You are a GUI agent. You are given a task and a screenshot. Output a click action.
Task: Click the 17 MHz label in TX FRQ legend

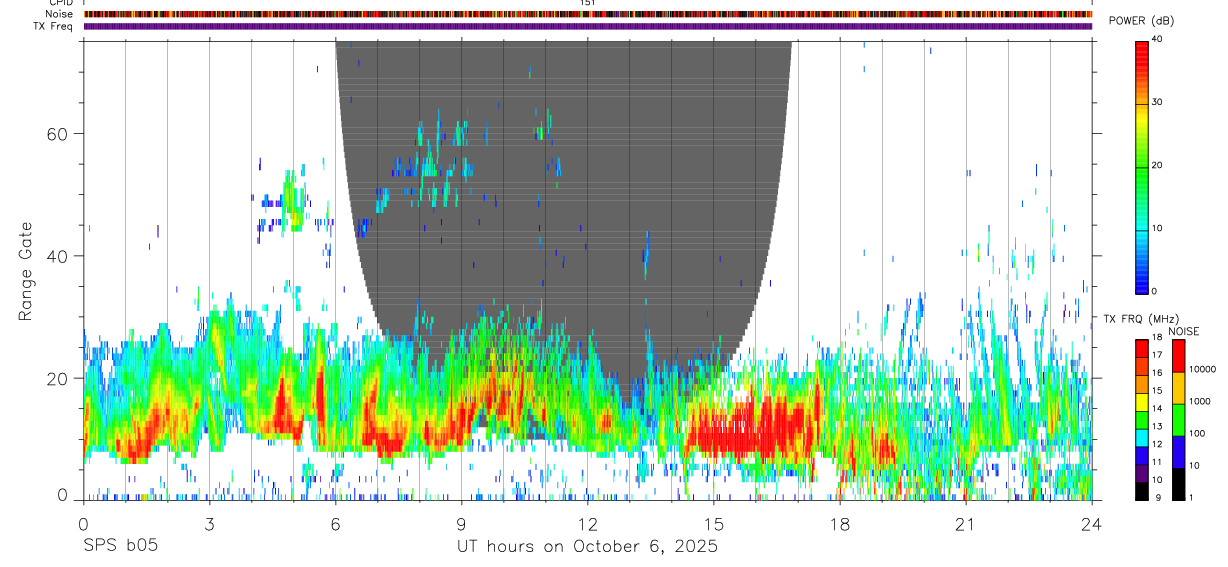pos(1157,355)
